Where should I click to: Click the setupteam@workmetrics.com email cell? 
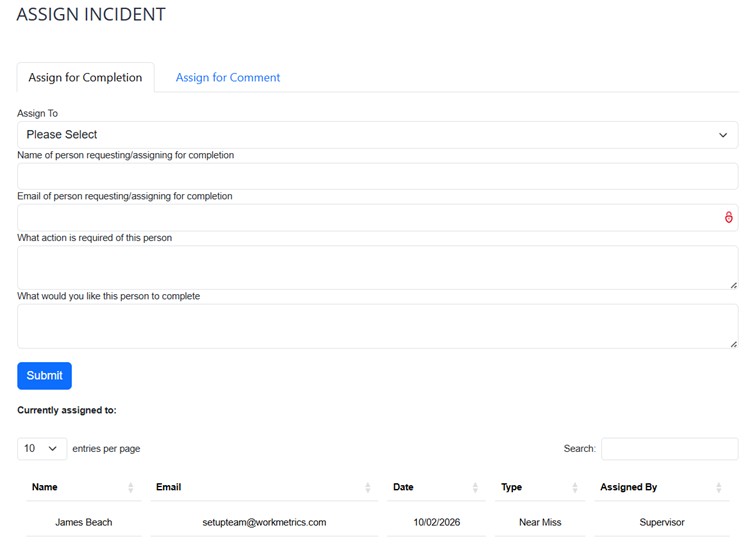tap(264, 523)
